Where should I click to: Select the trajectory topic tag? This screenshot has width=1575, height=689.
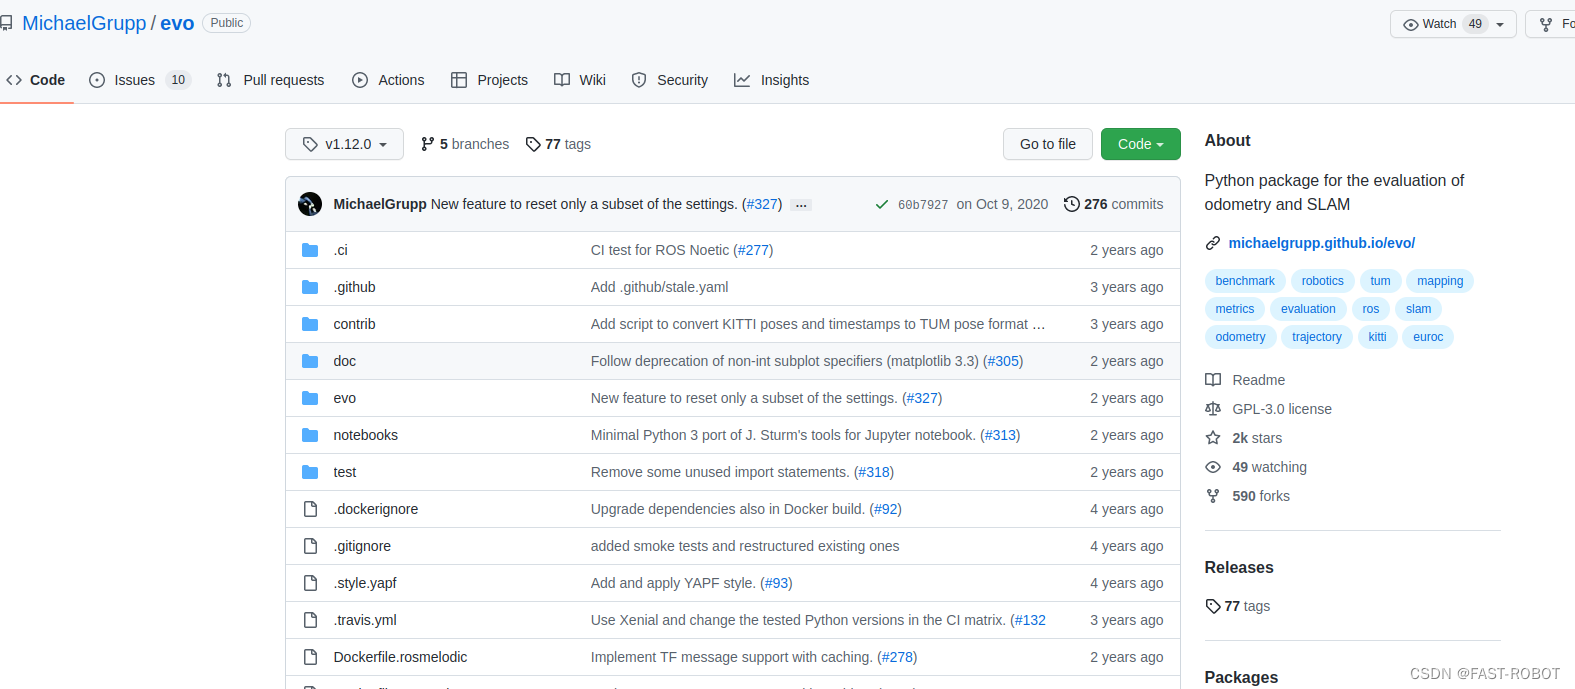[1316, 337]
